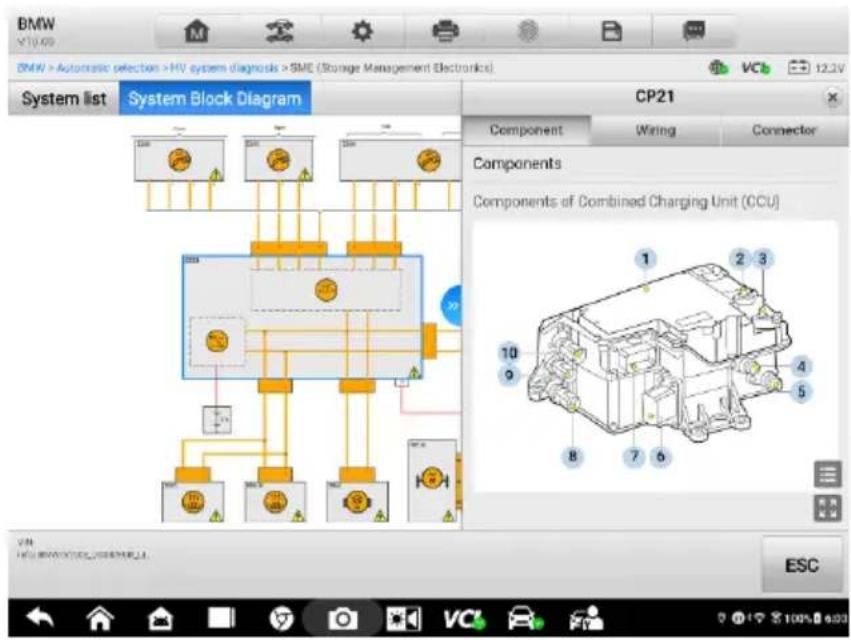
Task: Open the VCI manager in bottom bar
Action: (x=464, y=619)
